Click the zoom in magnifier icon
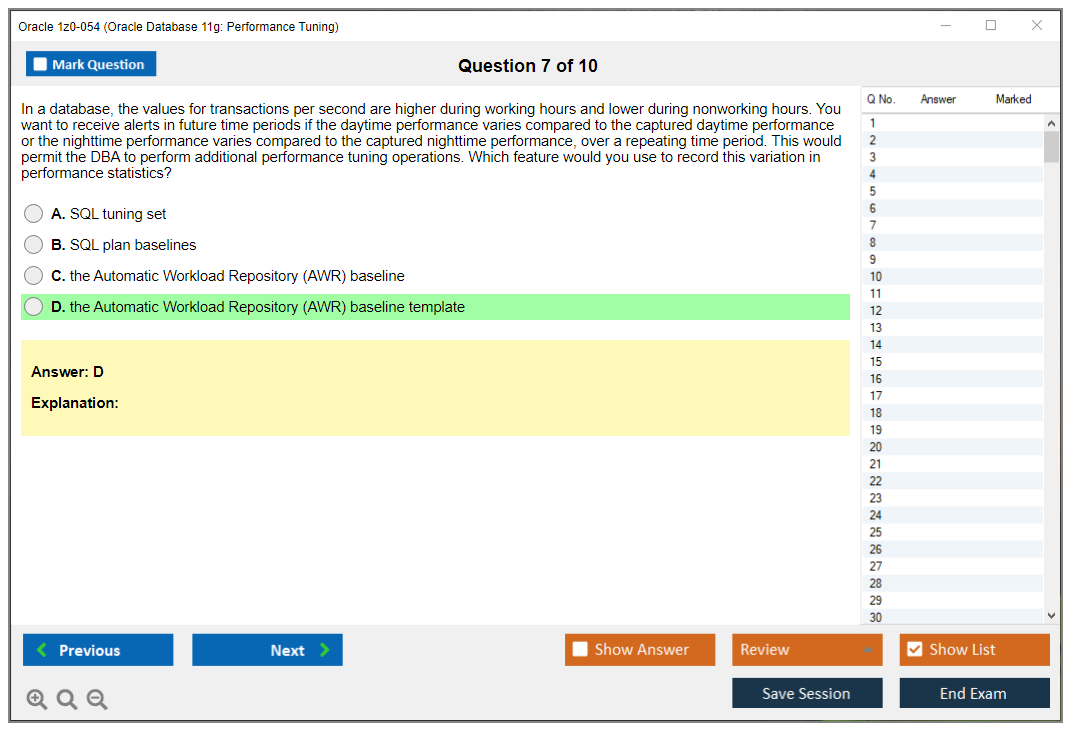This screenshot has height=735, width=1075. 37,700
